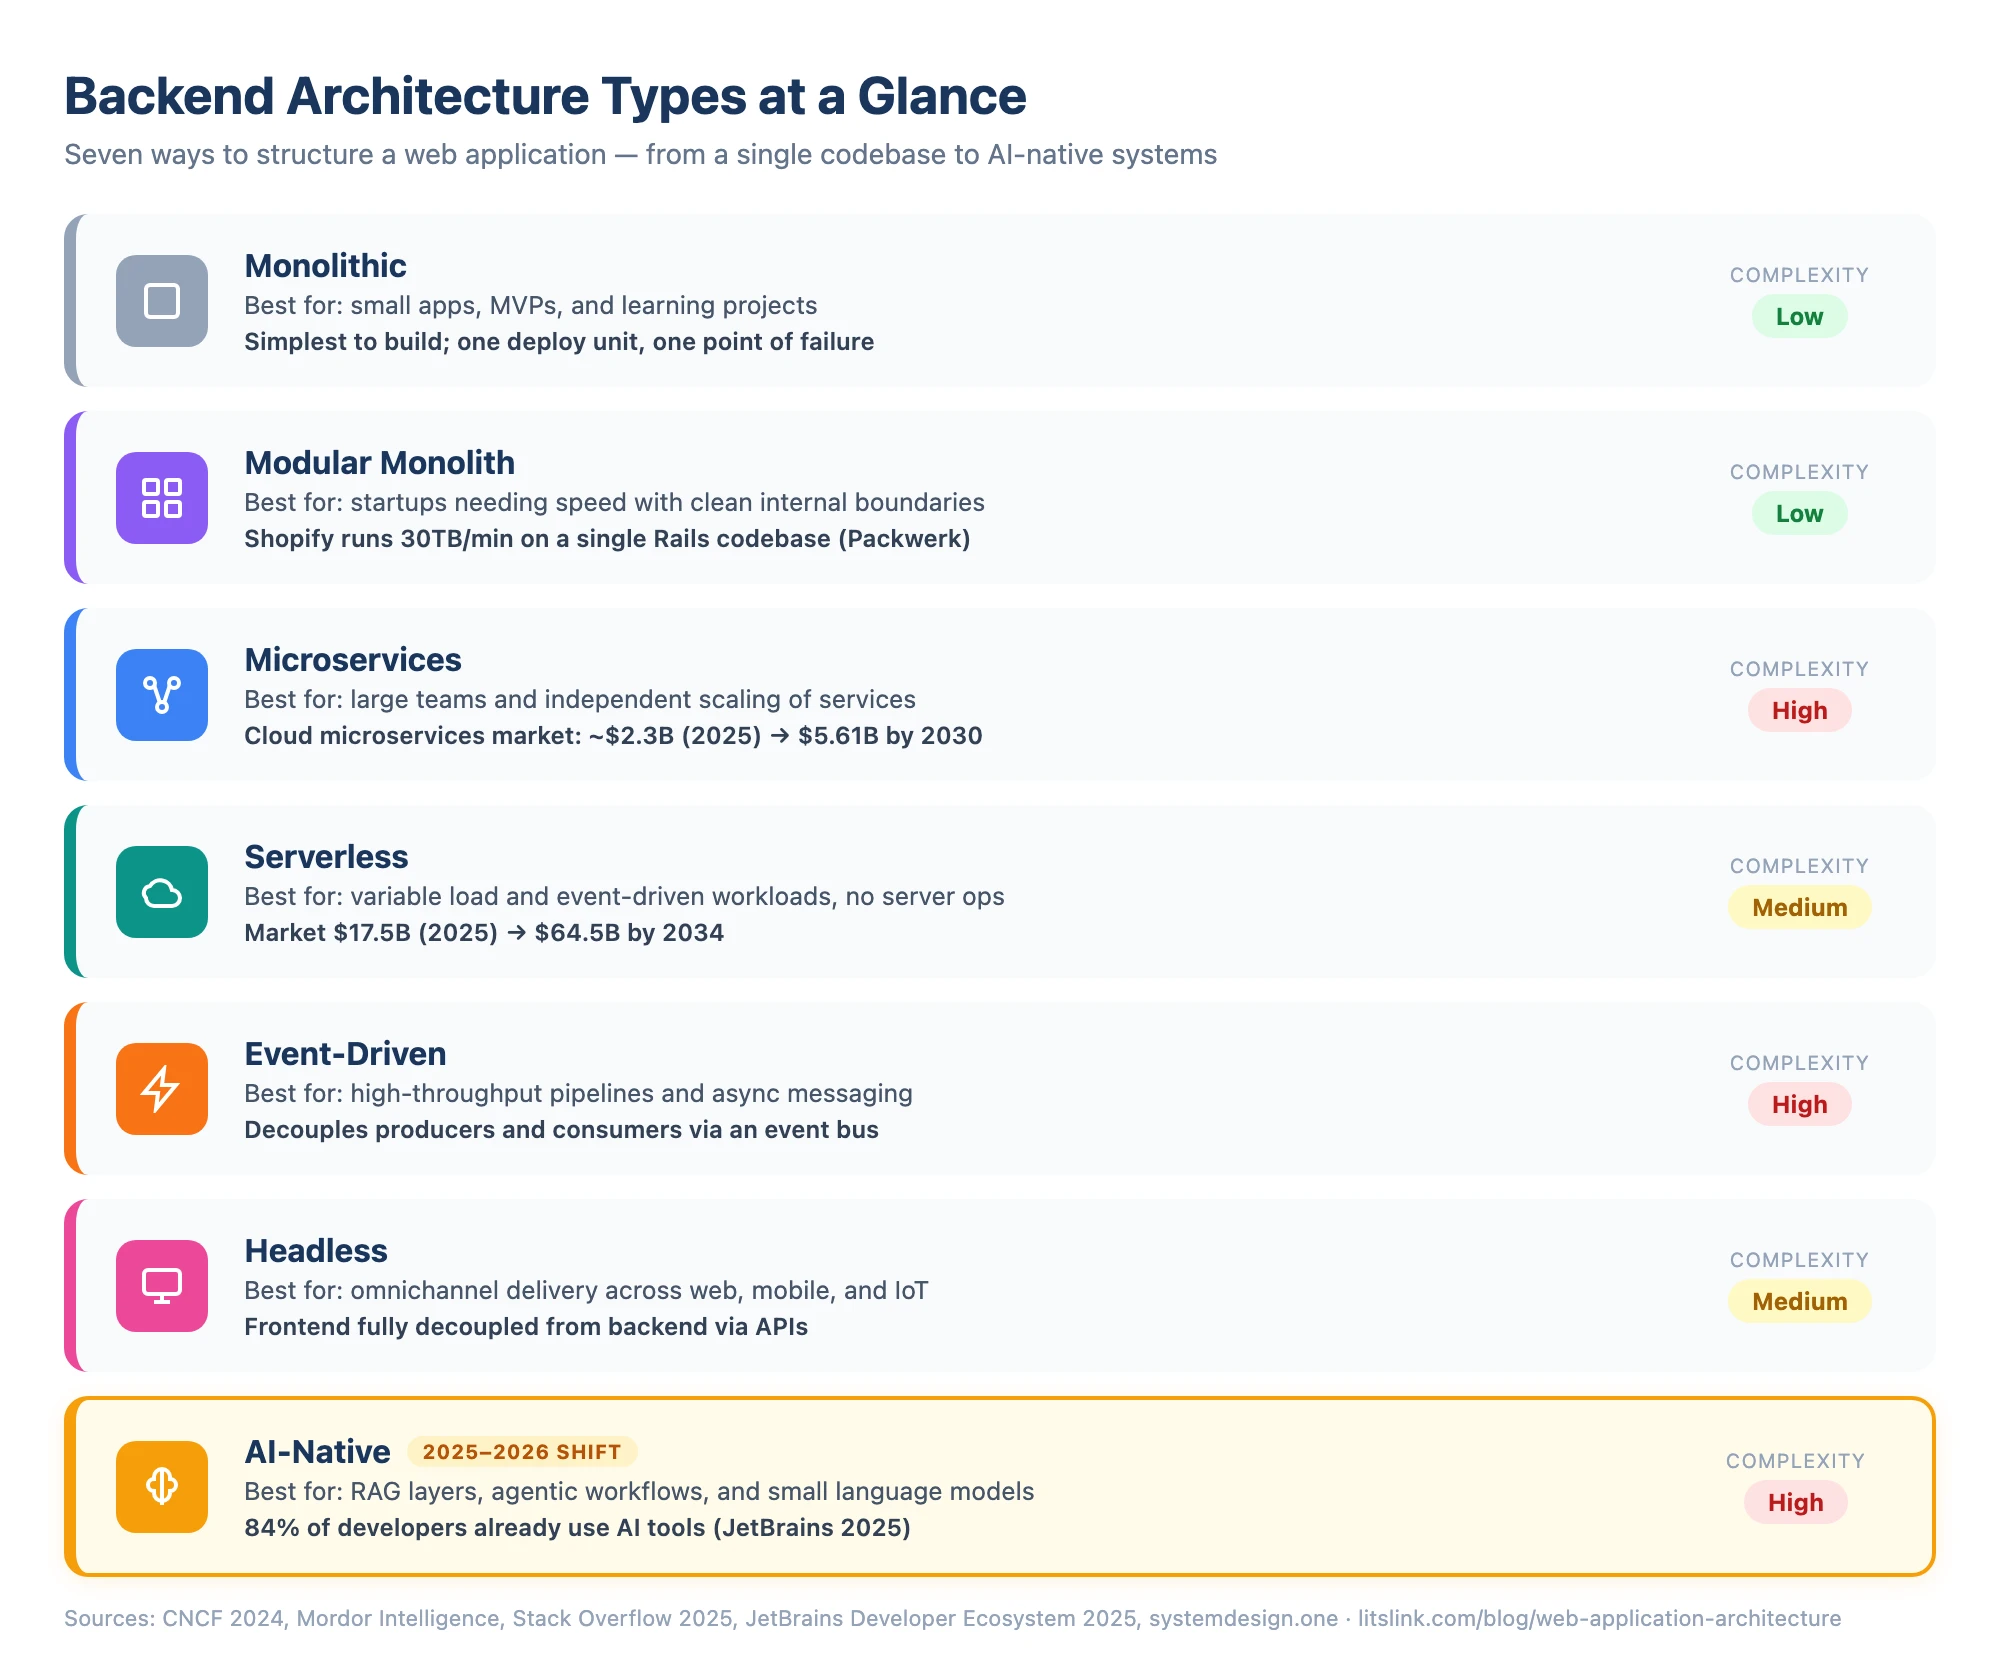
Task: Click text 84% of developers already use AI
Action: tap(577, 1528)
